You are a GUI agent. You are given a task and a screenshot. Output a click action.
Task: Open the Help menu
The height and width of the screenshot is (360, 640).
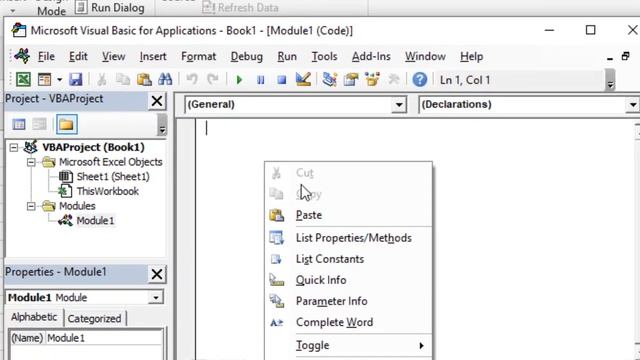(471, 56)
